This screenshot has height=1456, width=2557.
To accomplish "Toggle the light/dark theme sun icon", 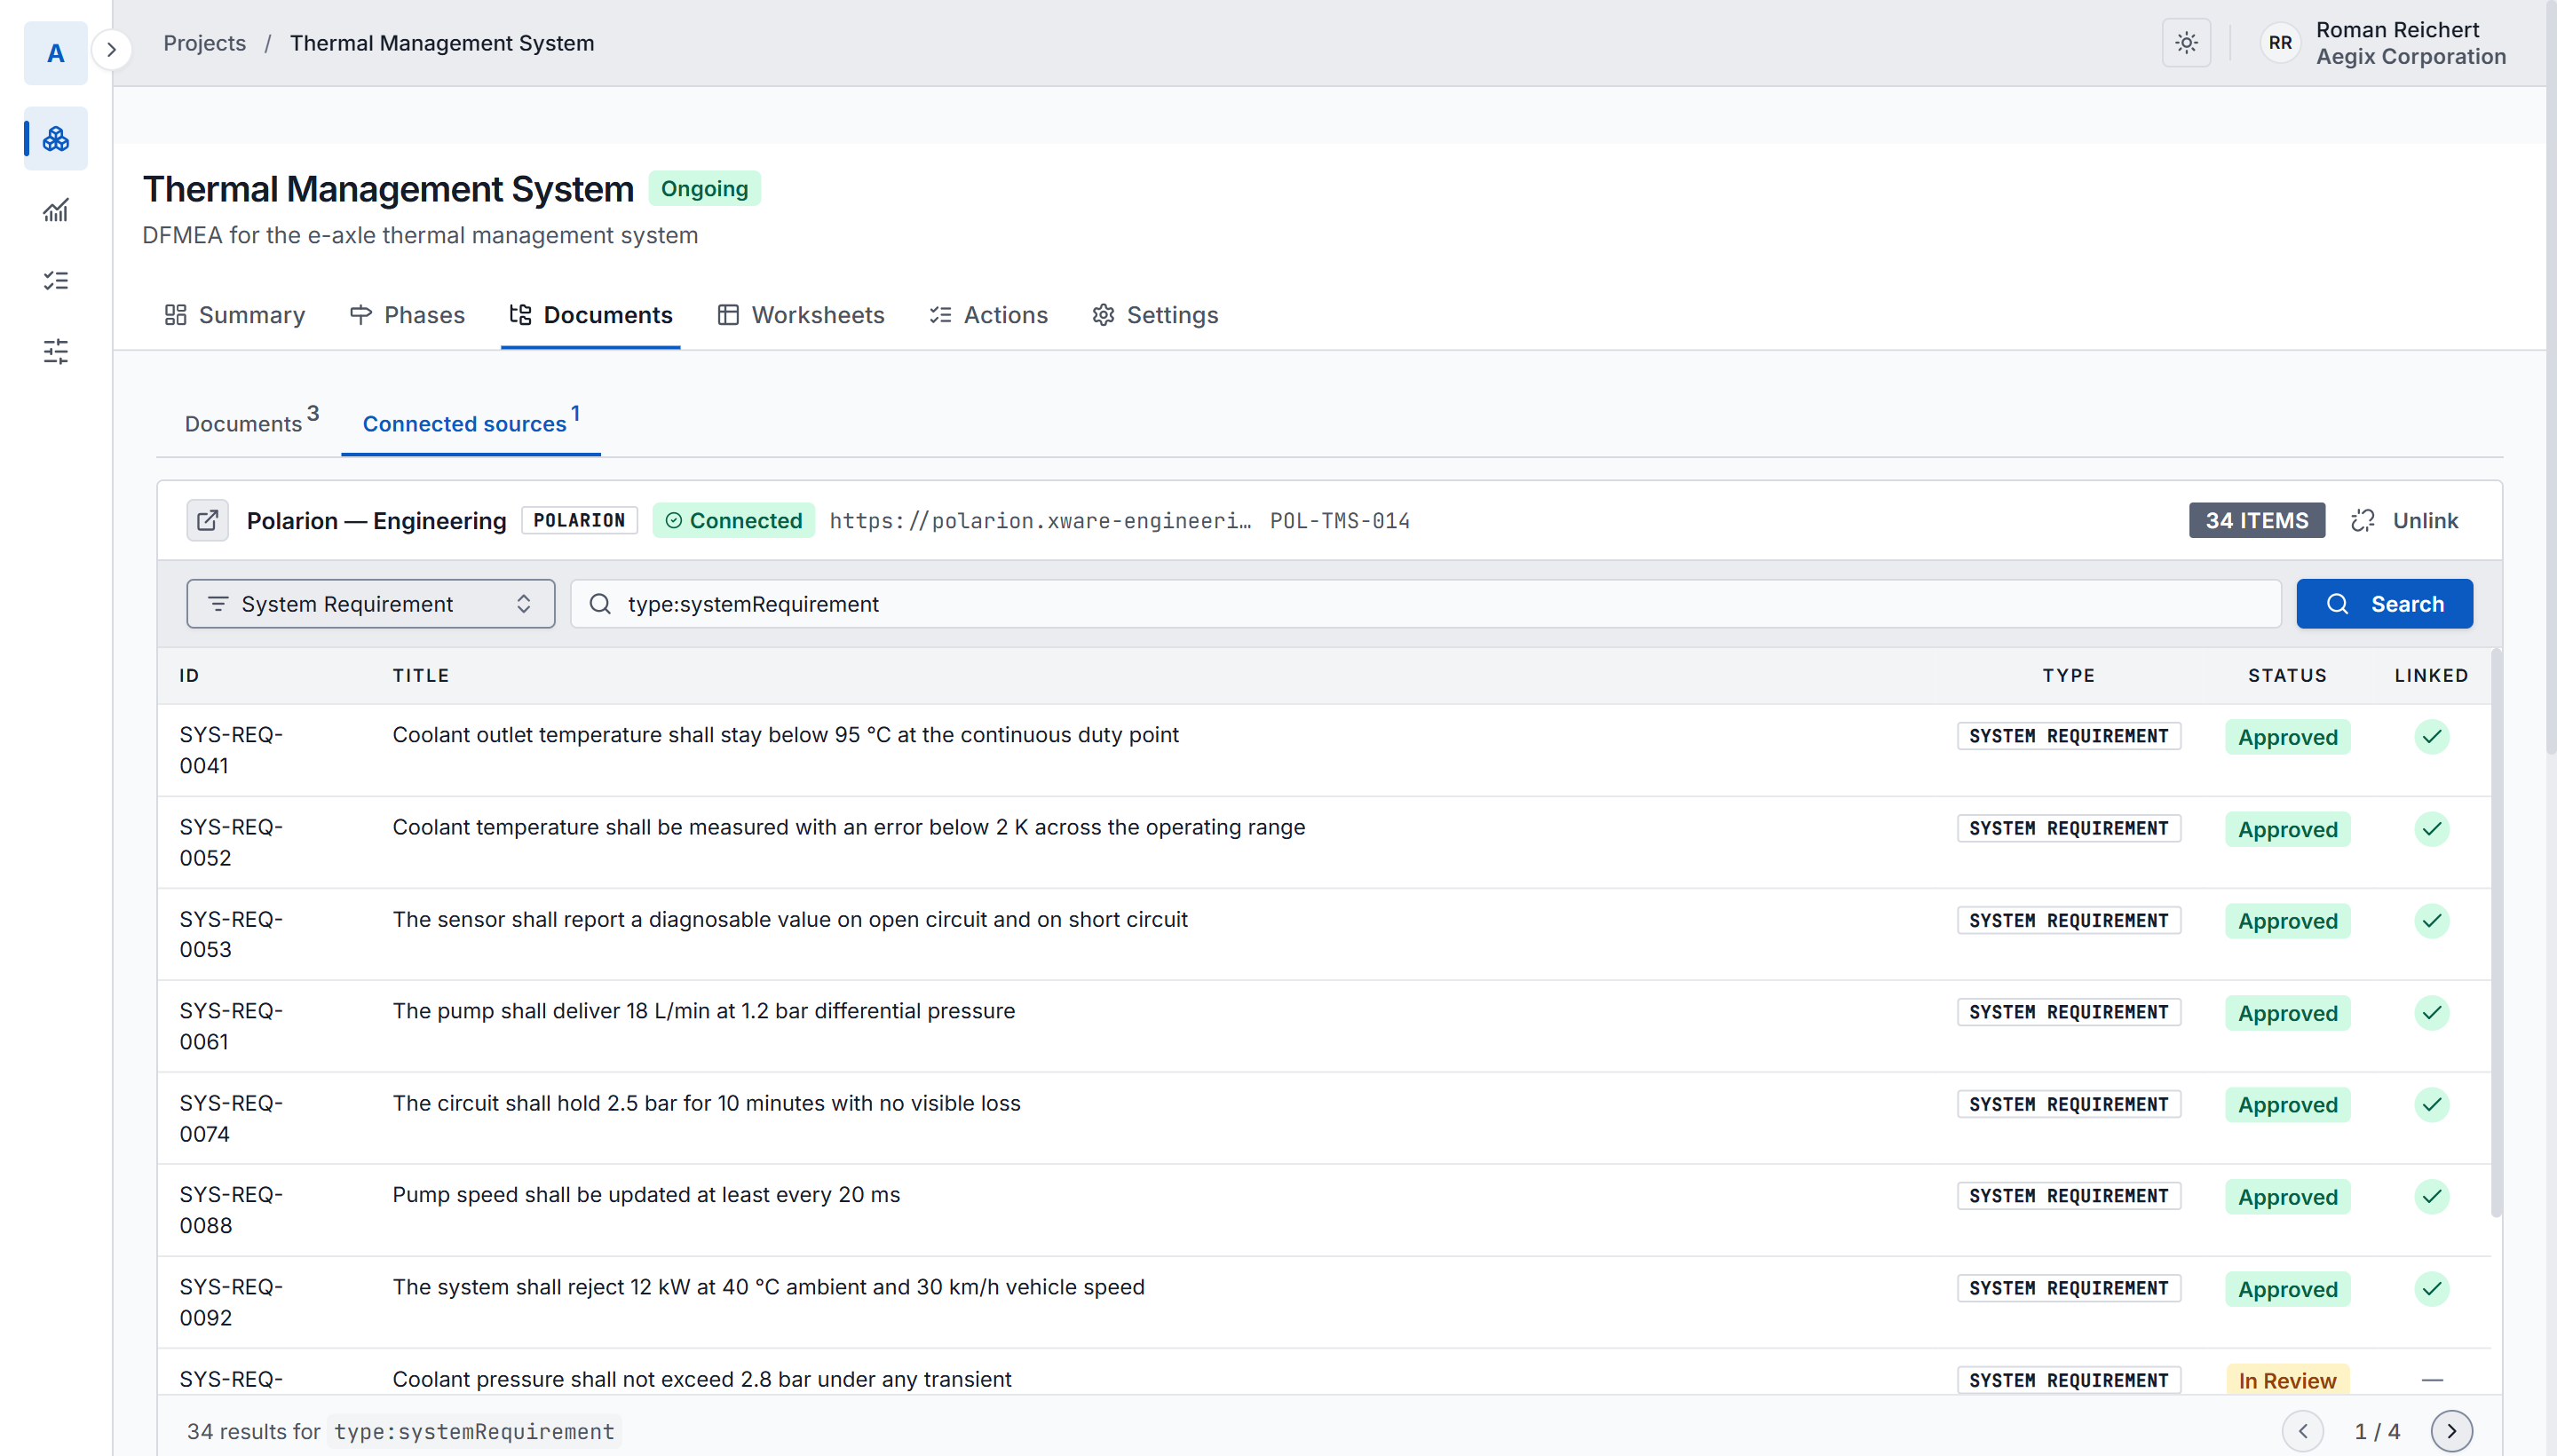I will coord(2186,43).
